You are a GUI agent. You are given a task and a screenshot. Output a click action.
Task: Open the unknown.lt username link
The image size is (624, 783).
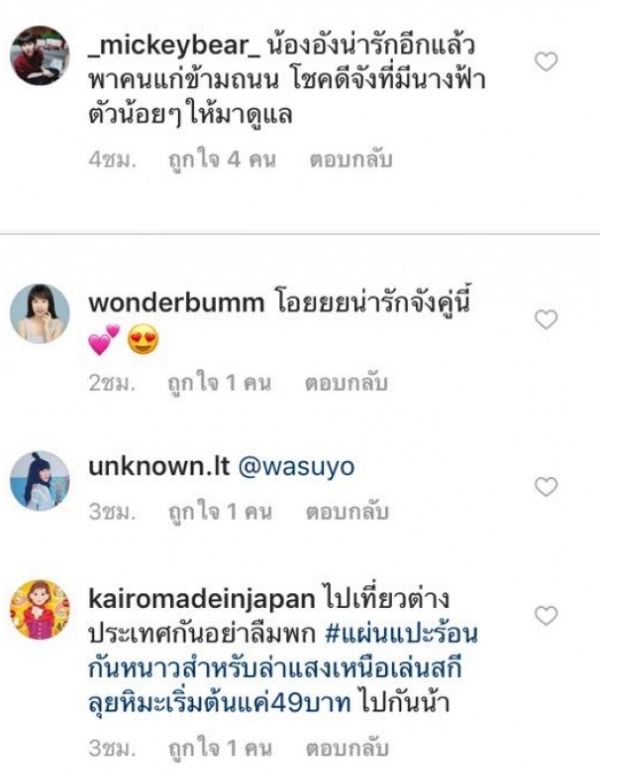[x=159, y=466]
